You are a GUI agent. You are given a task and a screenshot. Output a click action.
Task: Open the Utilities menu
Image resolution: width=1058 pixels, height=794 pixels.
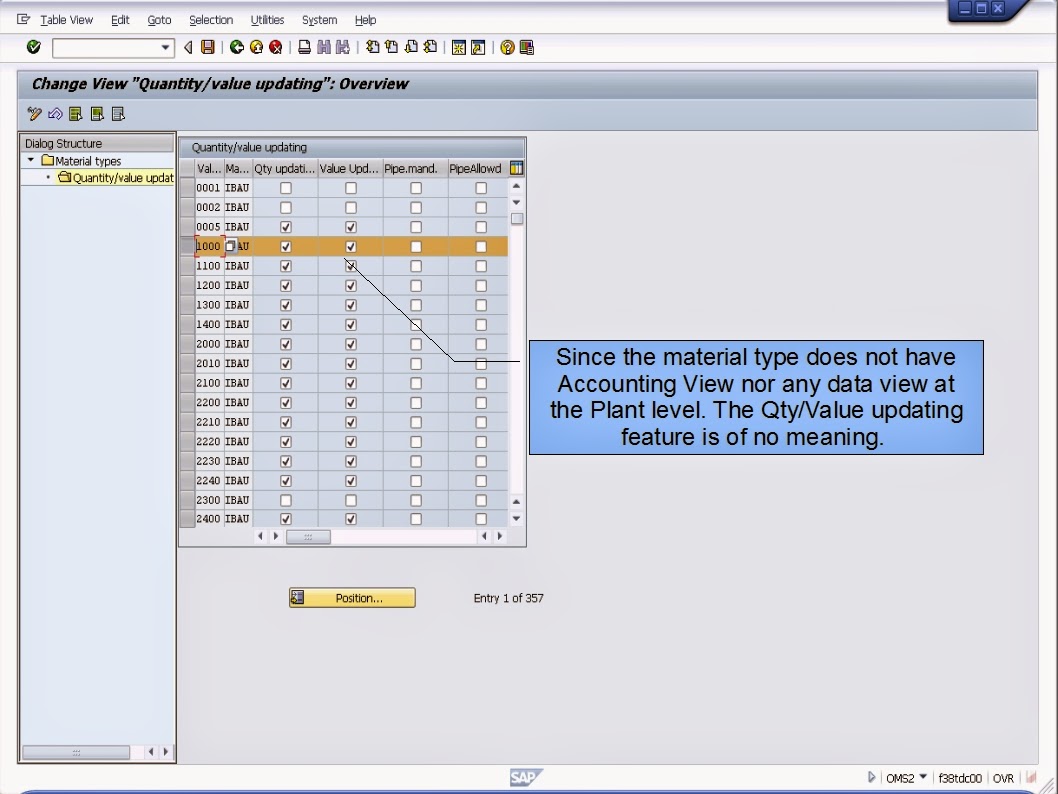point(267,19)
